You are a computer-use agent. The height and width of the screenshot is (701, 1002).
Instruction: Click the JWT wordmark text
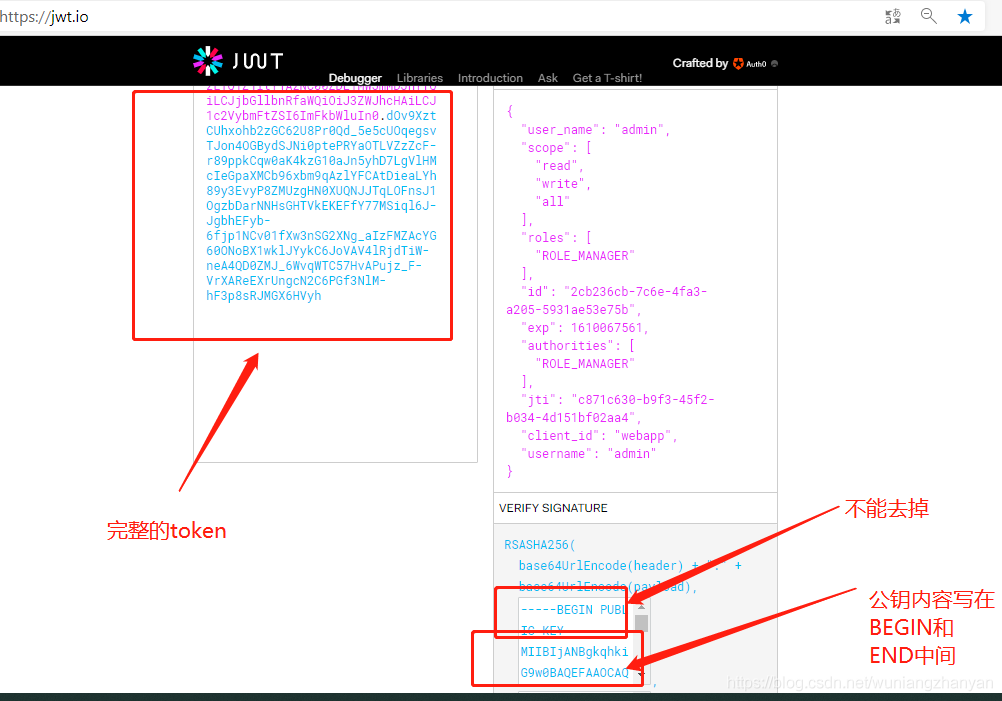click(258, 61)
